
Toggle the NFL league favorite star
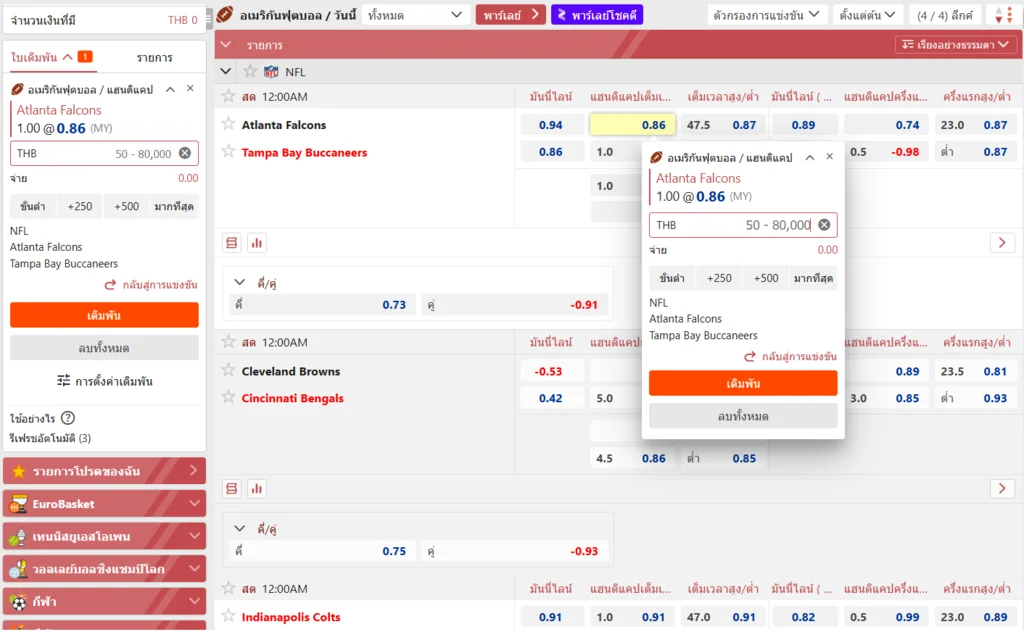click(x=250, y=72)
